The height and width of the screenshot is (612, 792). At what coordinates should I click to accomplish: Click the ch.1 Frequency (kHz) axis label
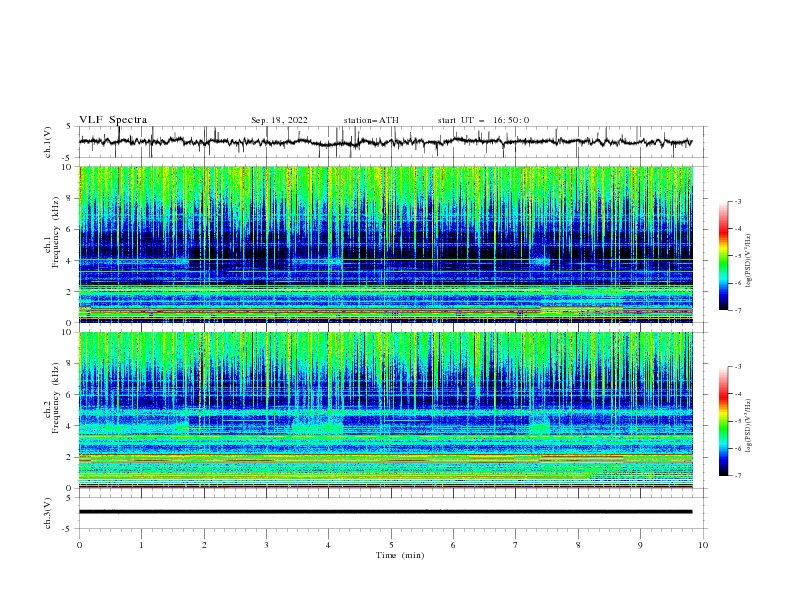(x=51, y=232)
